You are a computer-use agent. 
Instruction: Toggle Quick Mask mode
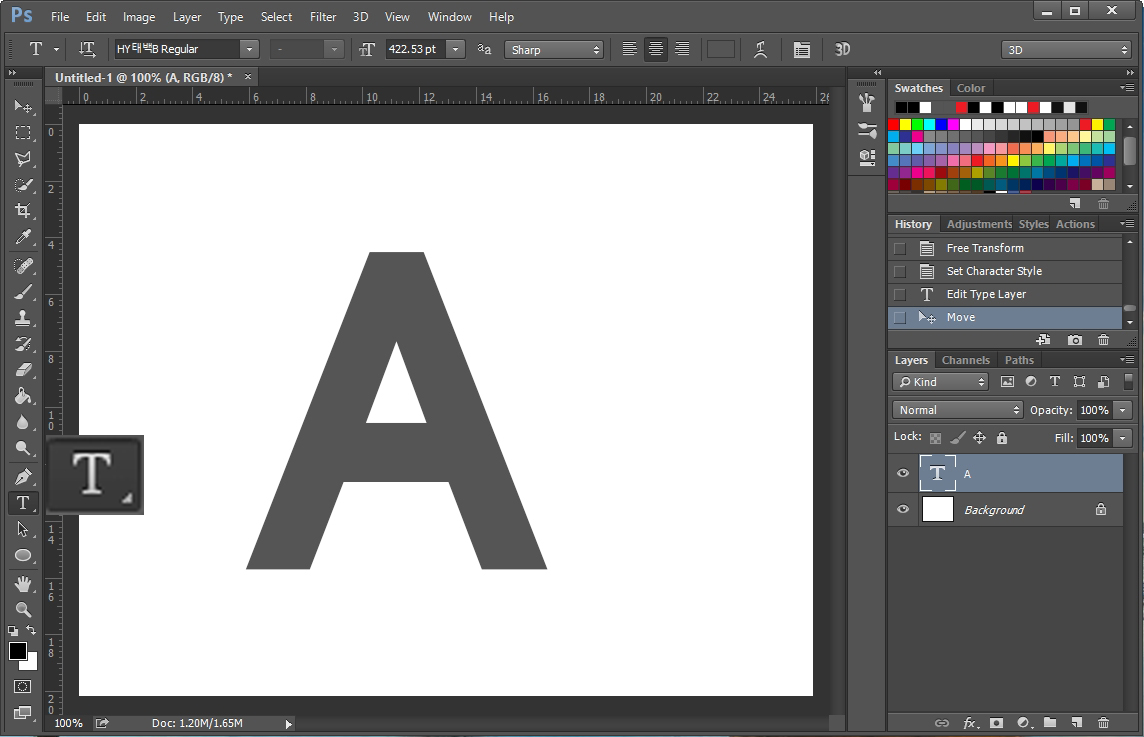pyautogui.click(x=23, y=687)
